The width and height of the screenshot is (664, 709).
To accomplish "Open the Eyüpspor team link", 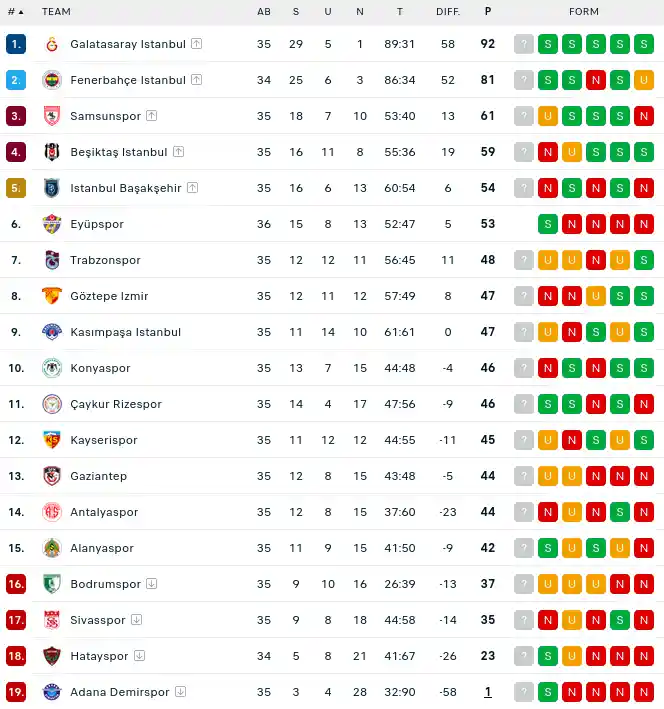I will (x=97, y=224).
